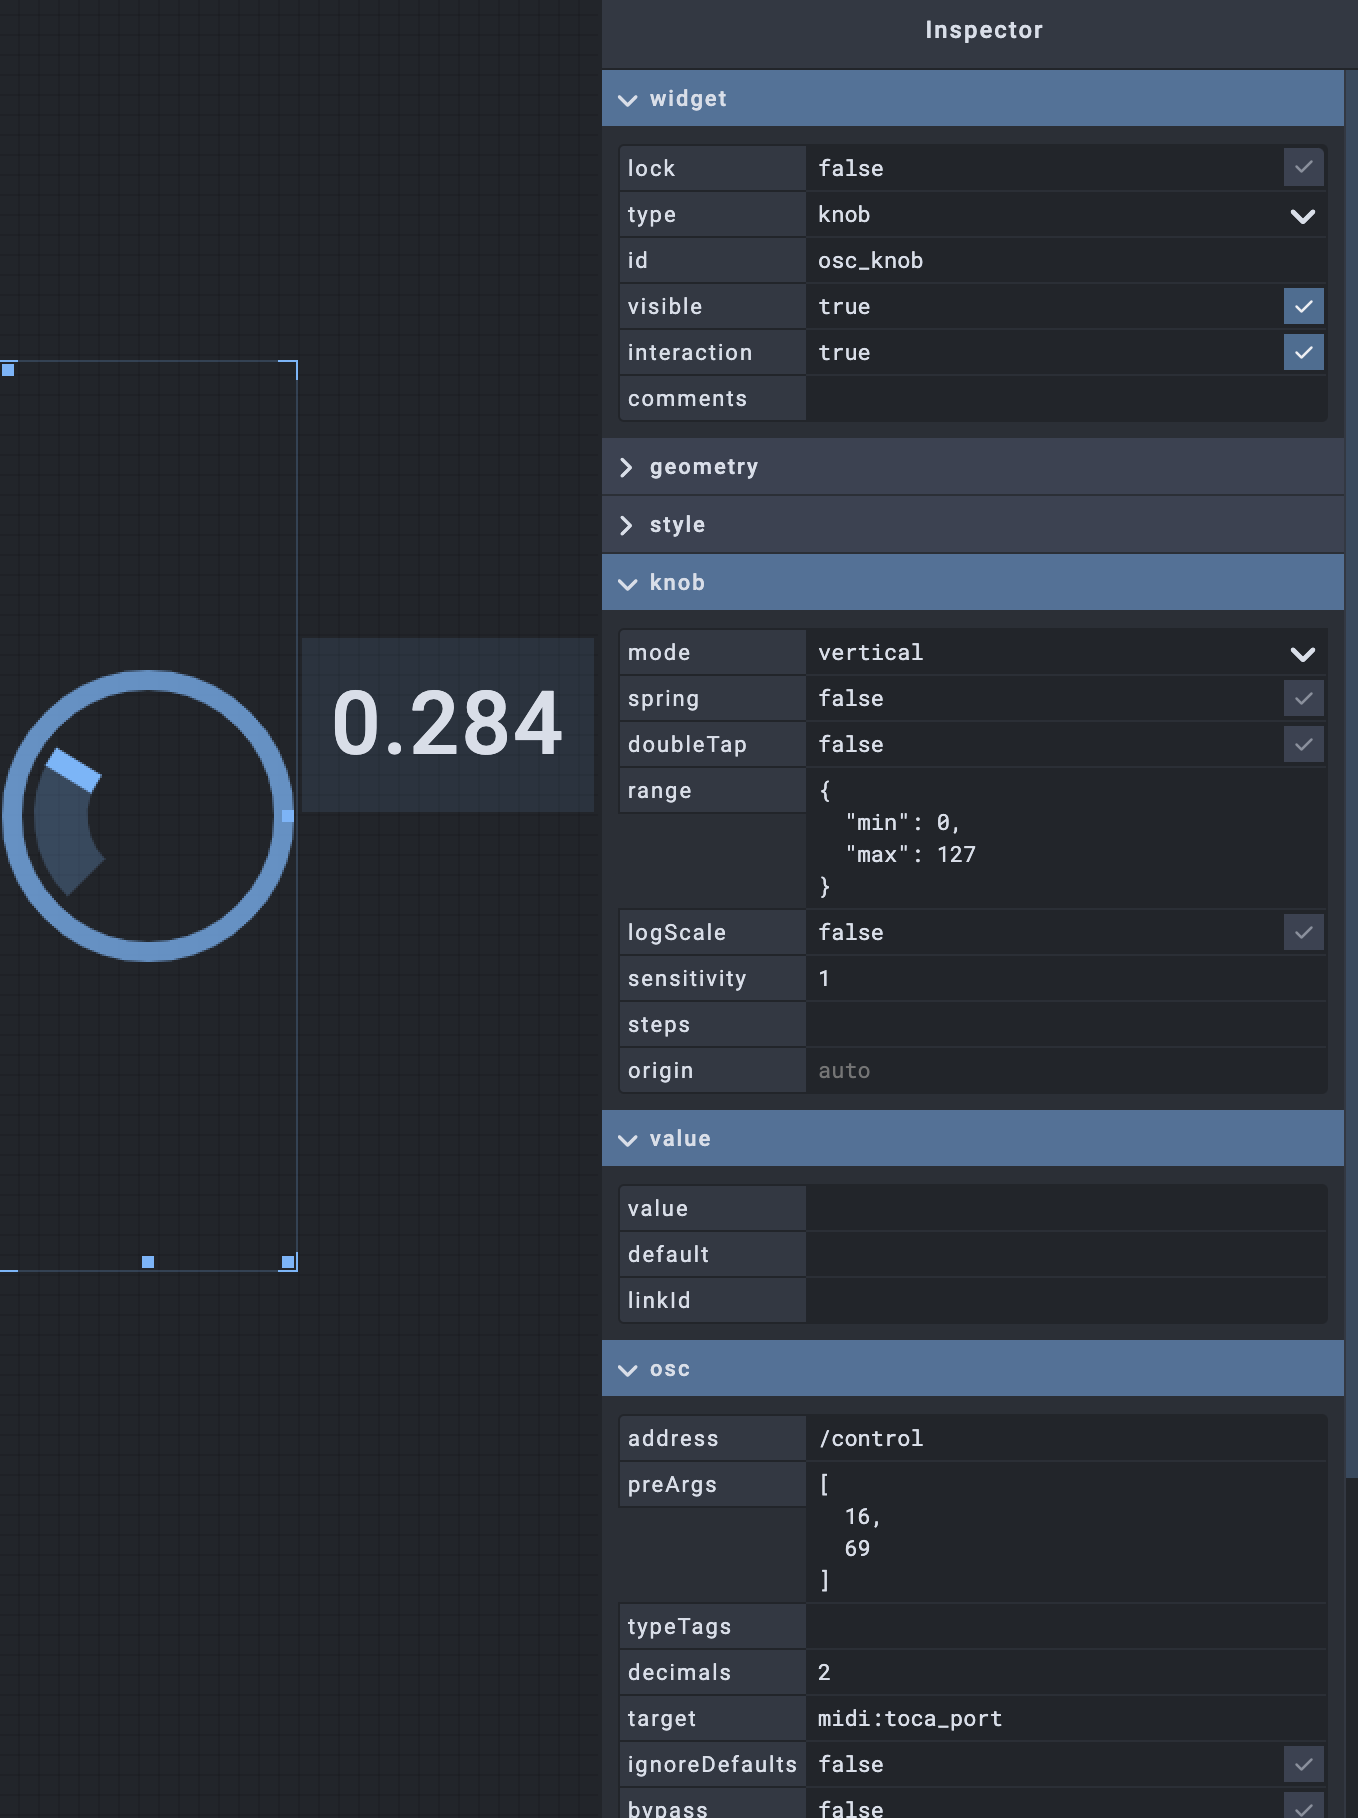
Task: Click the steps input field
Action: [1066, 1024]
